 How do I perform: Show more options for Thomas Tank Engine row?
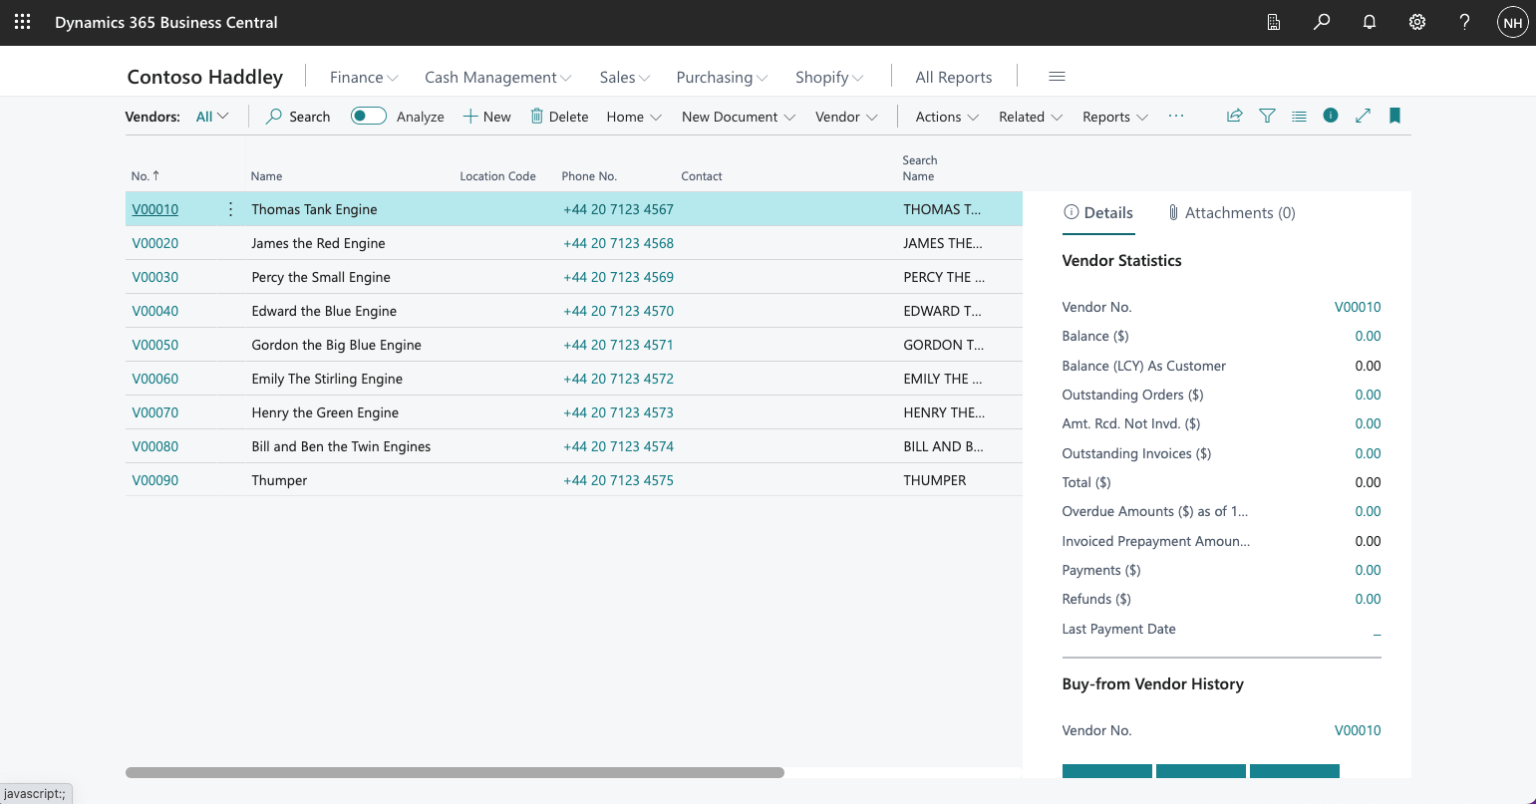click(231, 209)
